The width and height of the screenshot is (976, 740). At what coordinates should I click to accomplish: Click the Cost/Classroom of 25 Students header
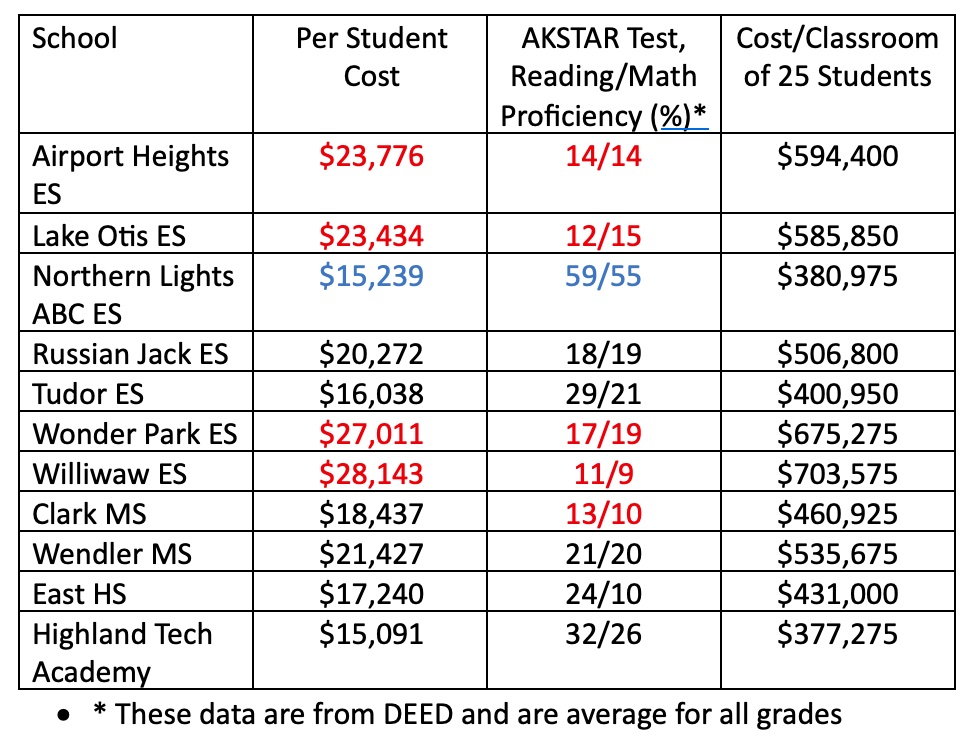[837, 57]
